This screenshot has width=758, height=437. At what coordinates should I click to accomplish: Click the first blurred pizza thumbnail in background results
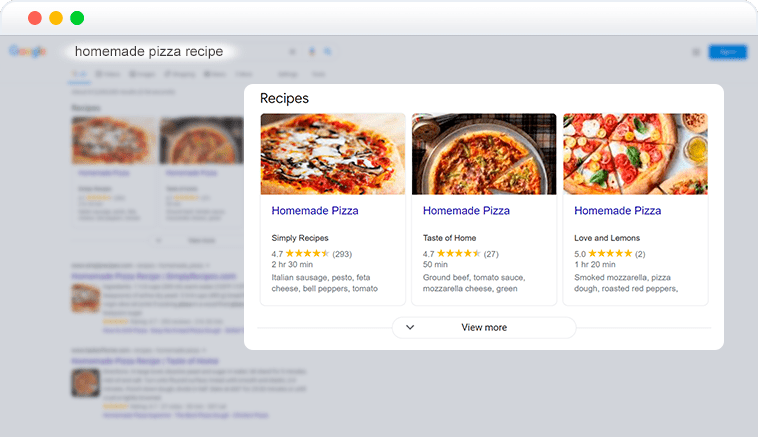pos(114,141)
